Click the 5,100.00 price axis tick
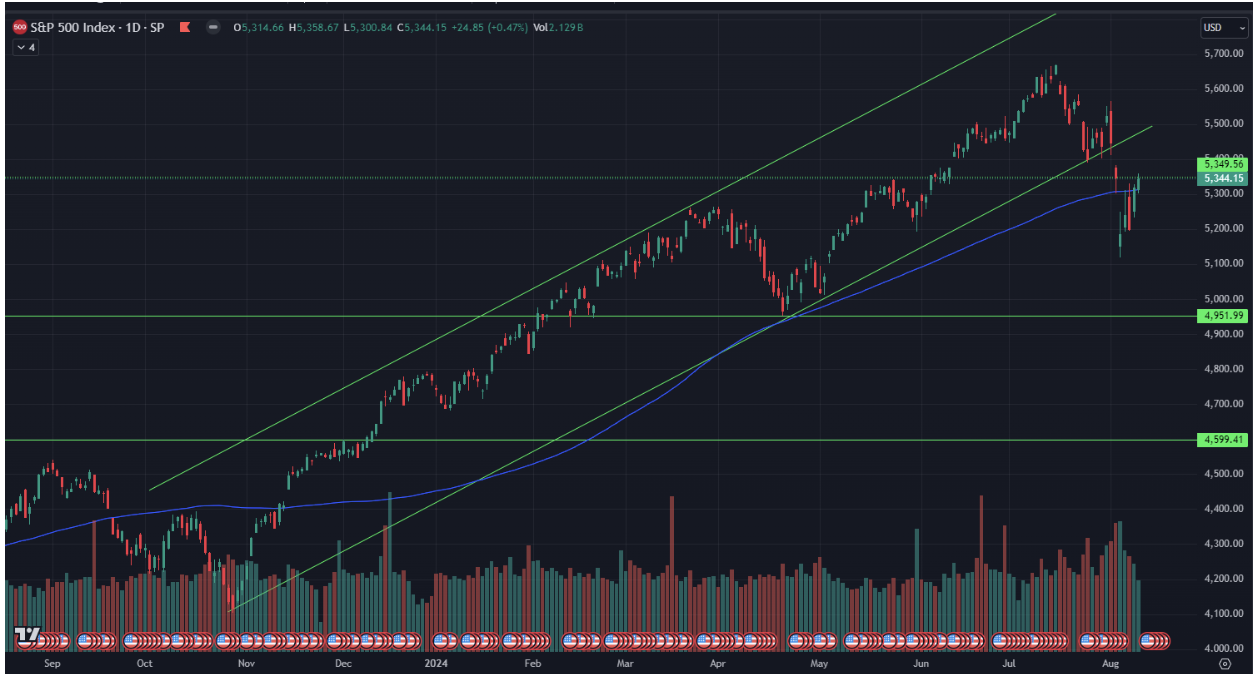 coord(1223,263)
